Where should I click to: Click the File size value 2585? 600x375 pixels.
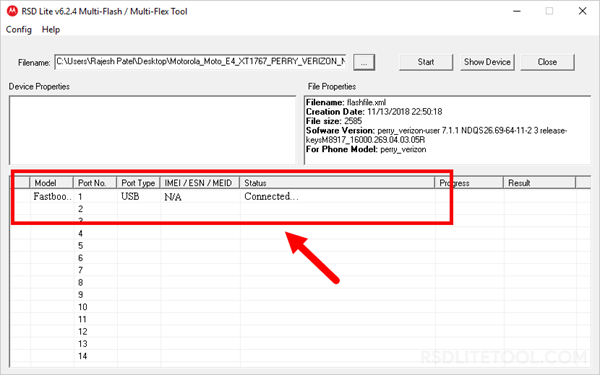[353, 121]
